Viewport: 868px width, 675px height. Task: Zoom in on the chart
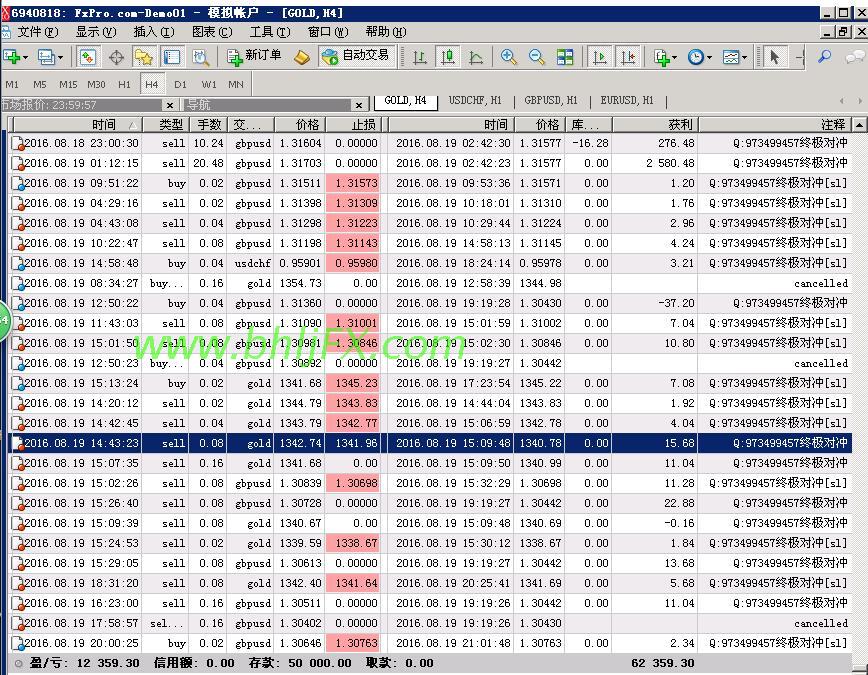508,57
